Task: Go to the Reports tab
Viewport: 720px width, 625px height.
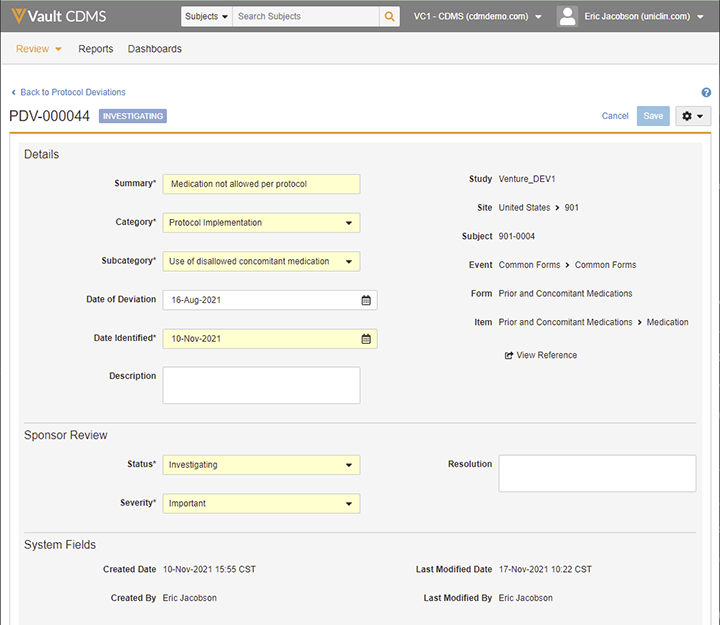Action: click(x=96, y=49)
